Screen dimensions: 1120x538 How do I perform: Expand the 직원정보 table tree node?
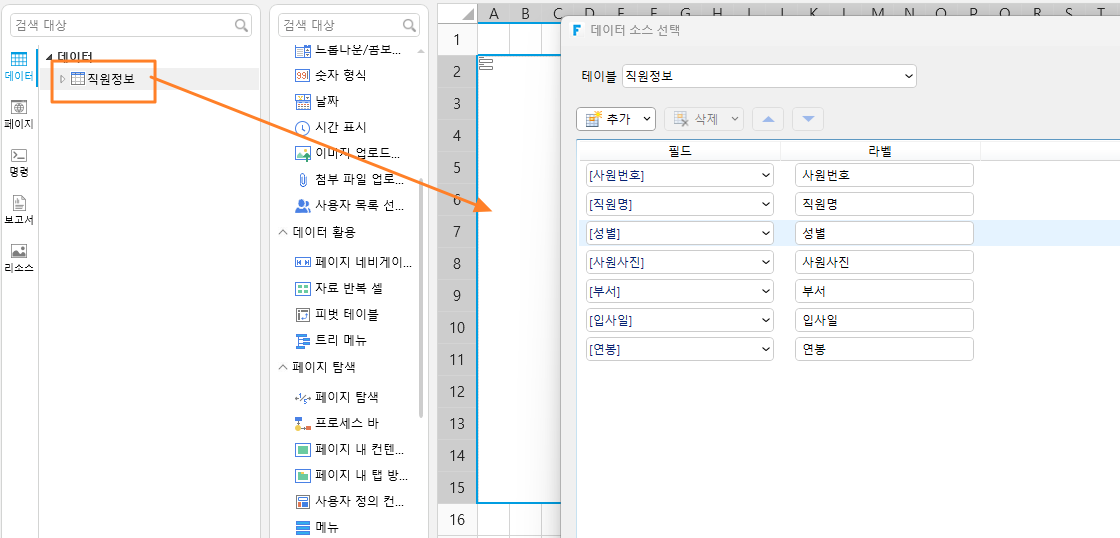[62, 79]
